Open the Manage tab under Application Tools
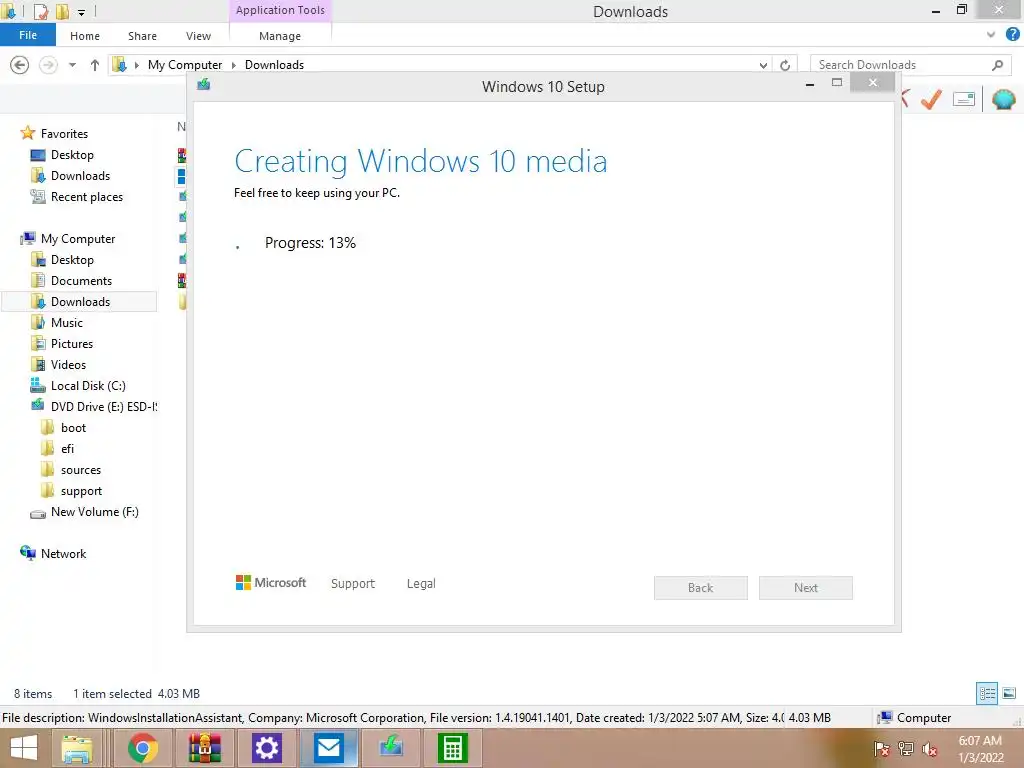 point(280,36)
